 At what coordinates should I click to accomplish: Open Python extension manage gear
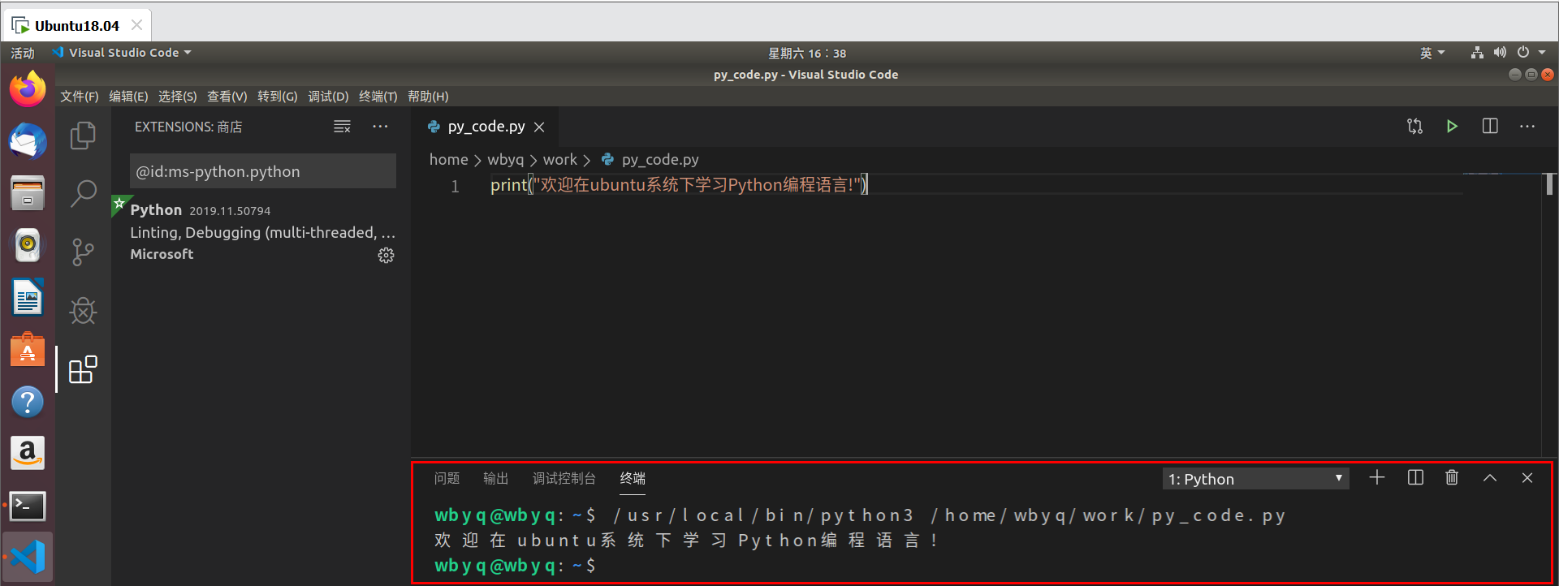click(386, 255)
